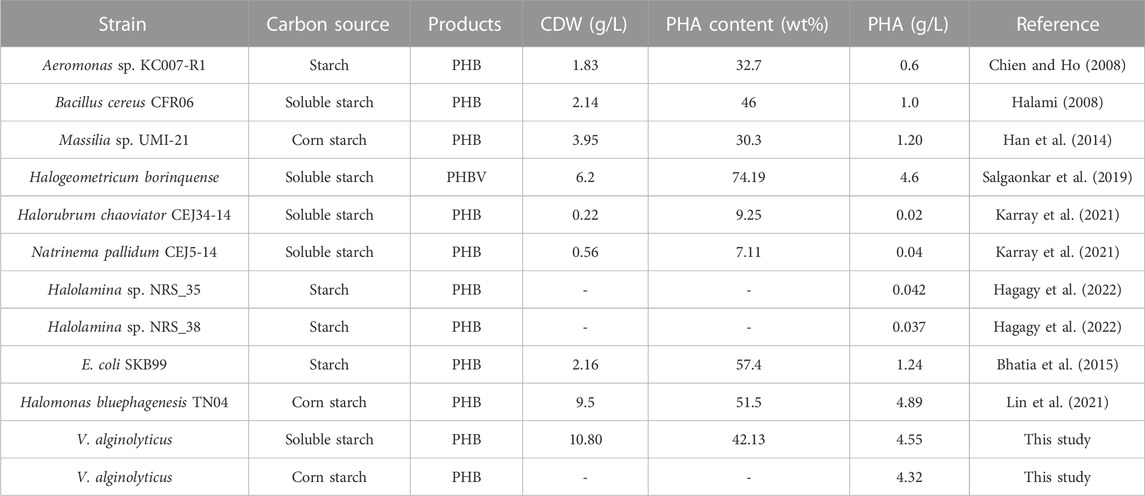Click the E. coli SKB99 strain cell
This screenshot has height=496, width=1145.
coord(123,364)
